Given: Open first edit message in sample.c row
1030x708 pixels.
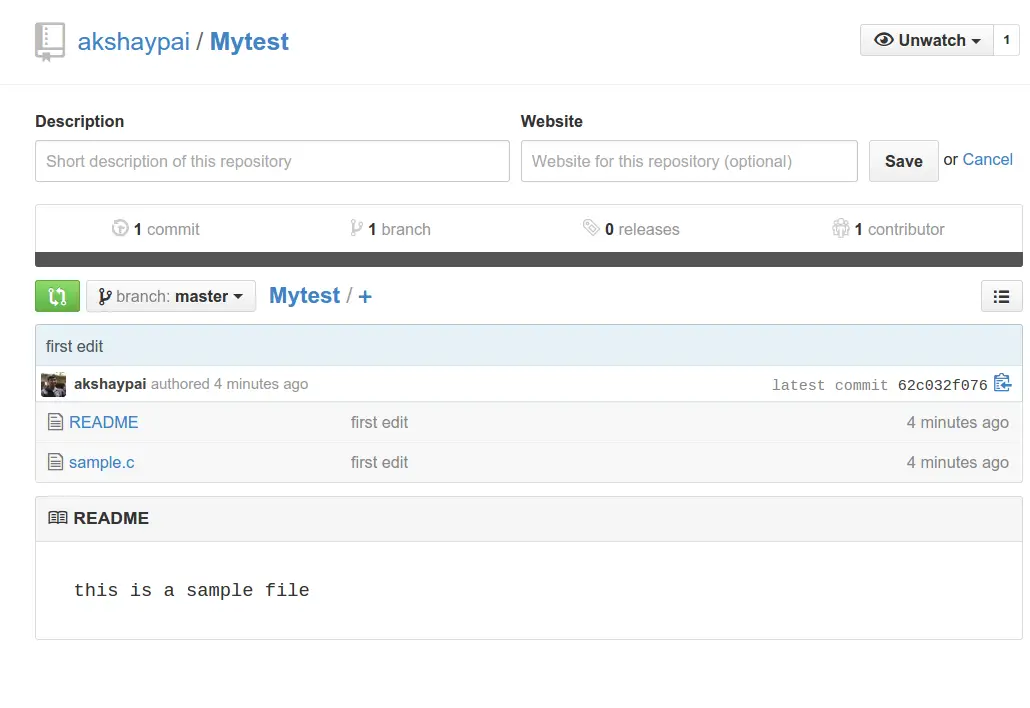Looking at the screenshot, I should pos(379,462).
